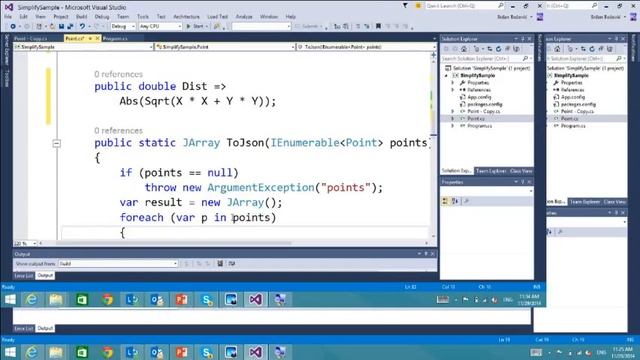Click the Start debugging button
Screen dimensions: 640x360
[x=196, y=27]
